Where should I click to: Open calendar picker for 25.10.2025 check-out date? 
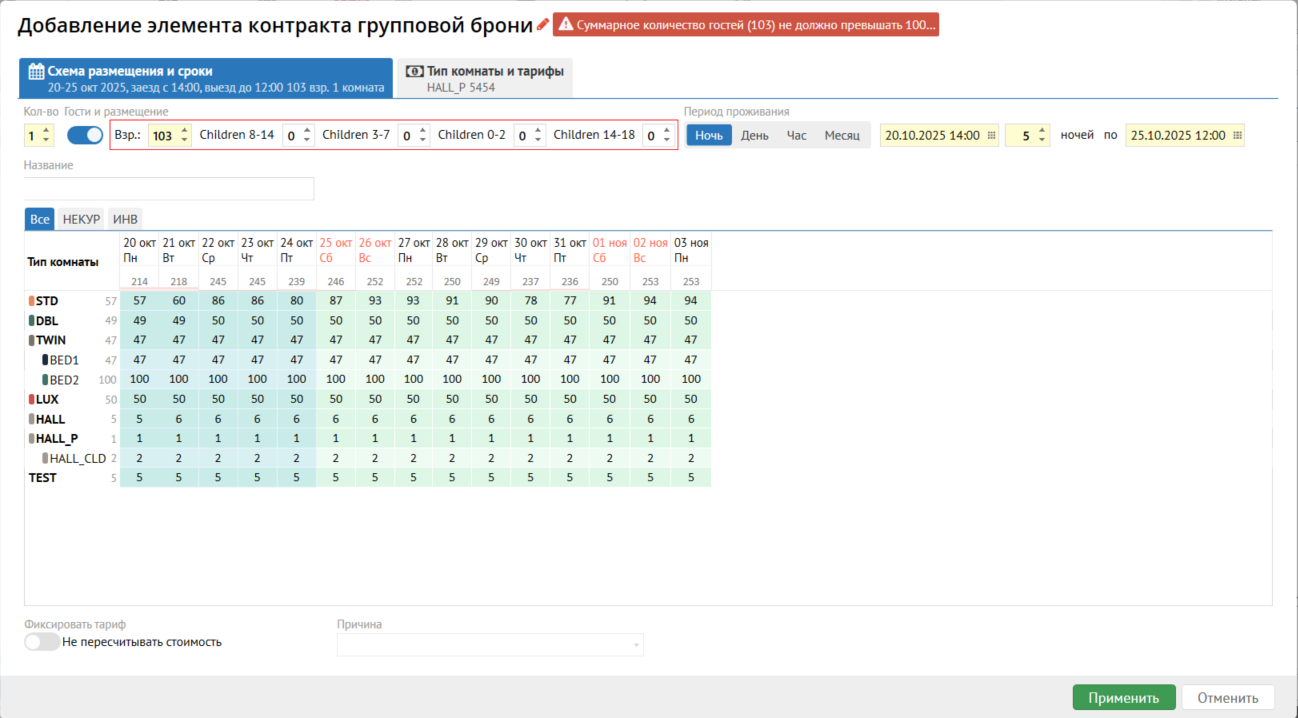tap(1237, 135)
